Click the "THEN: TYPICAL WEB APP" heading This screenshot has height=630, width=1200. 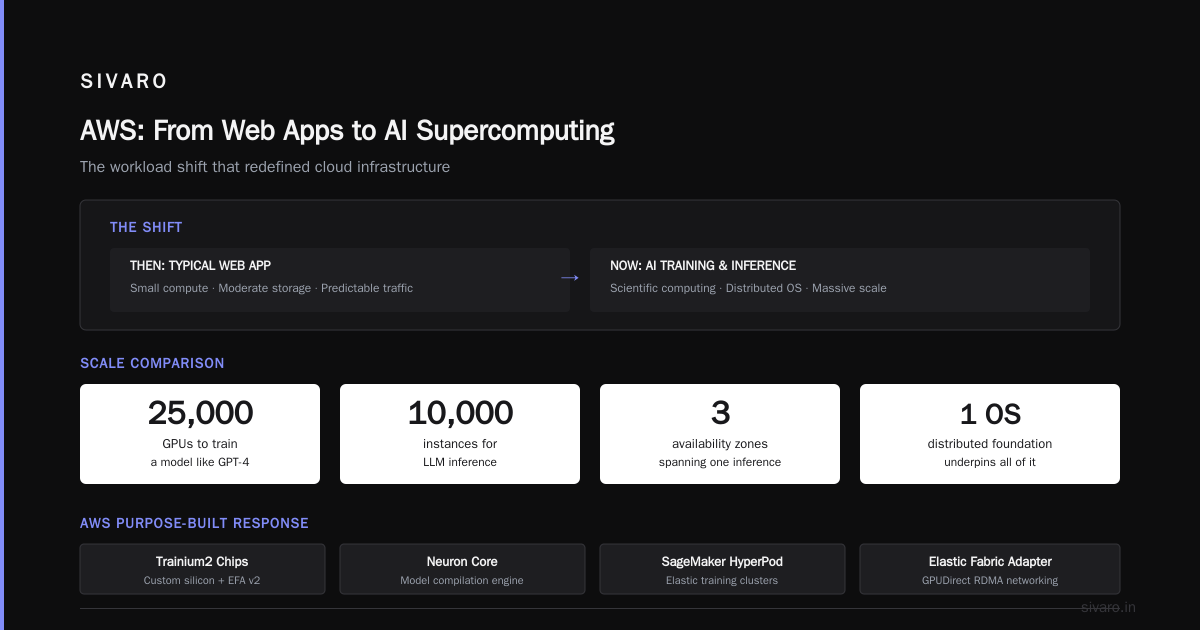[200, 266]
